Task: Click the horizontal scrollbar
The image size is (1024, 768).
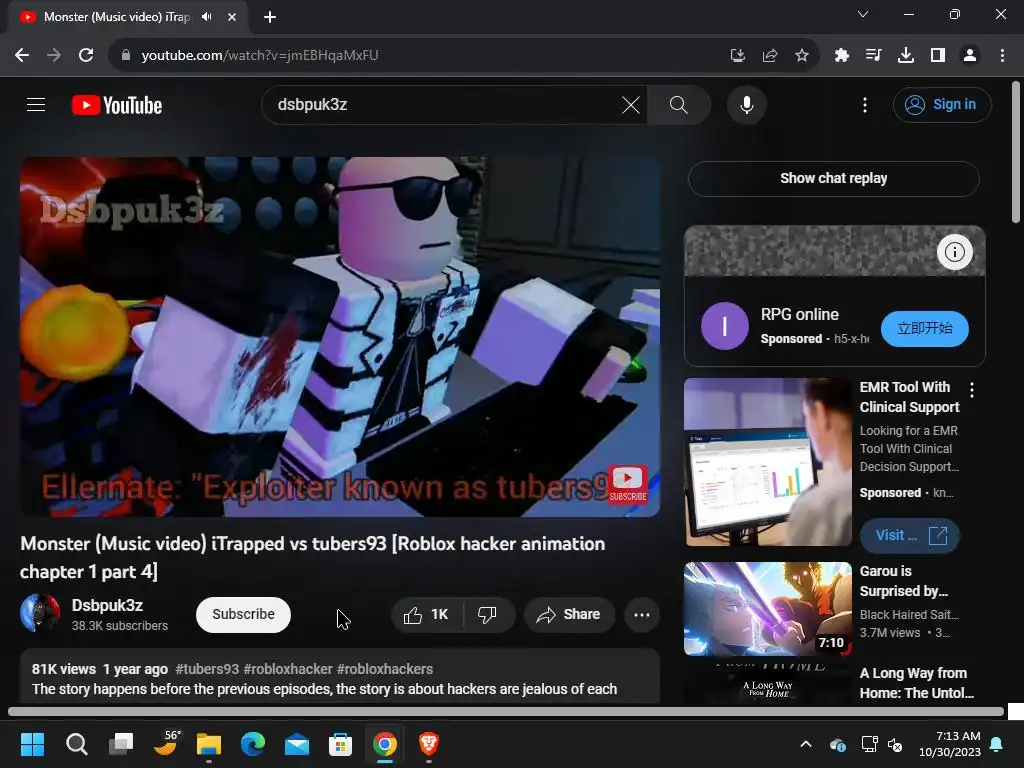Action: (505, 711)
